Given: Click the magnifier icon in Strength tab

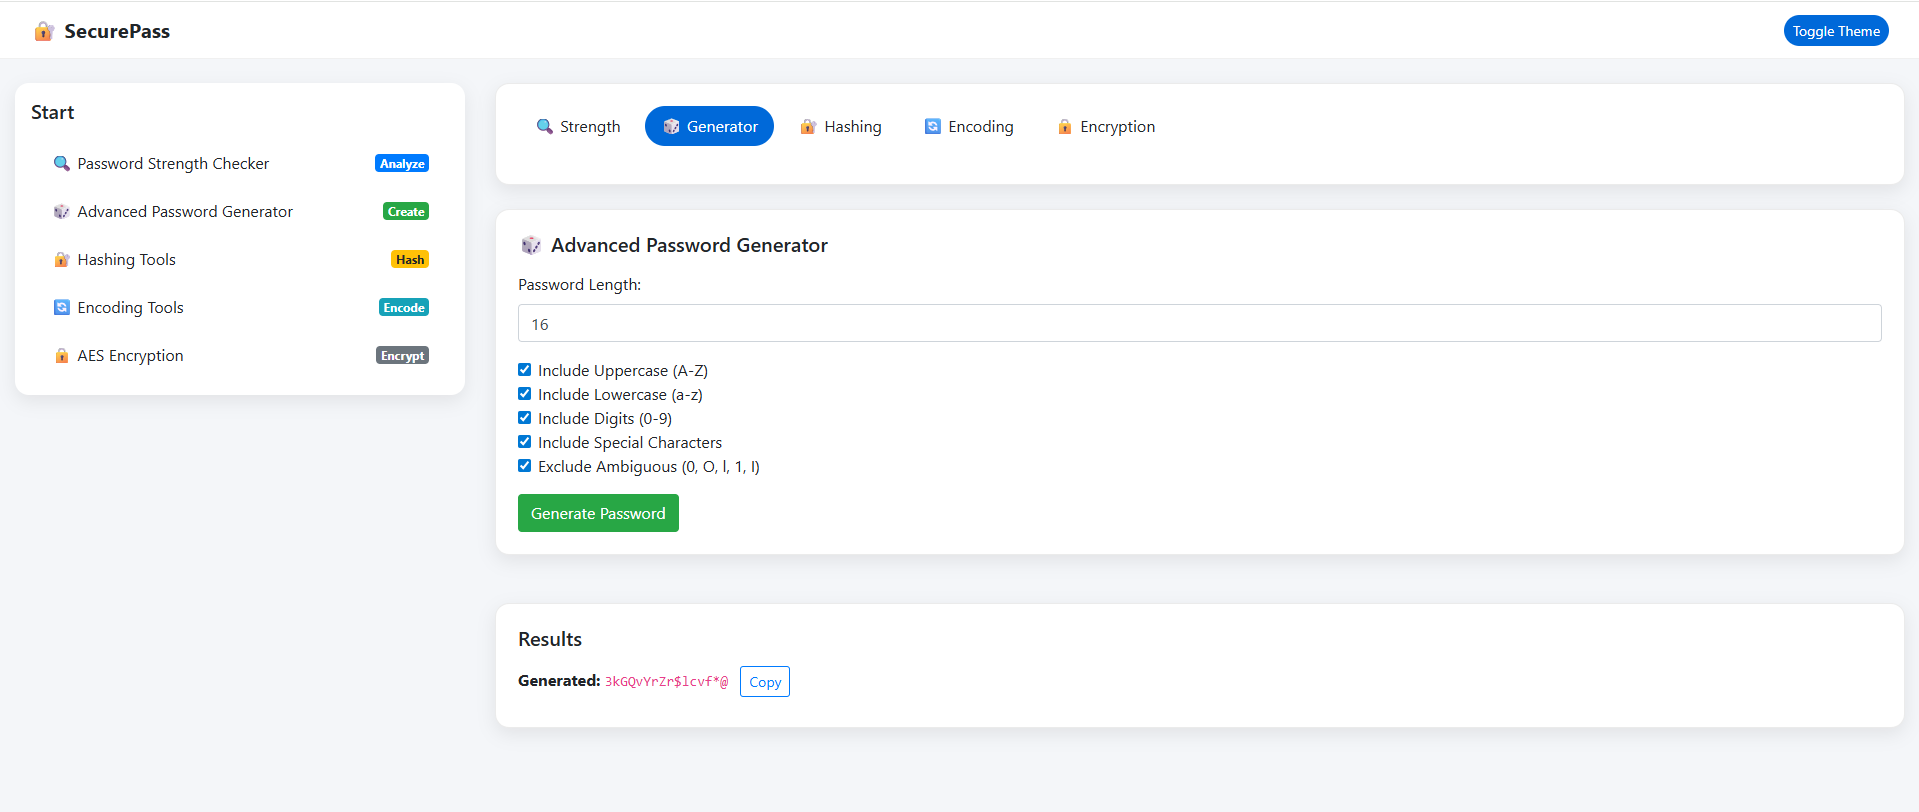Looking at the screenshot, I should [545, 126].
